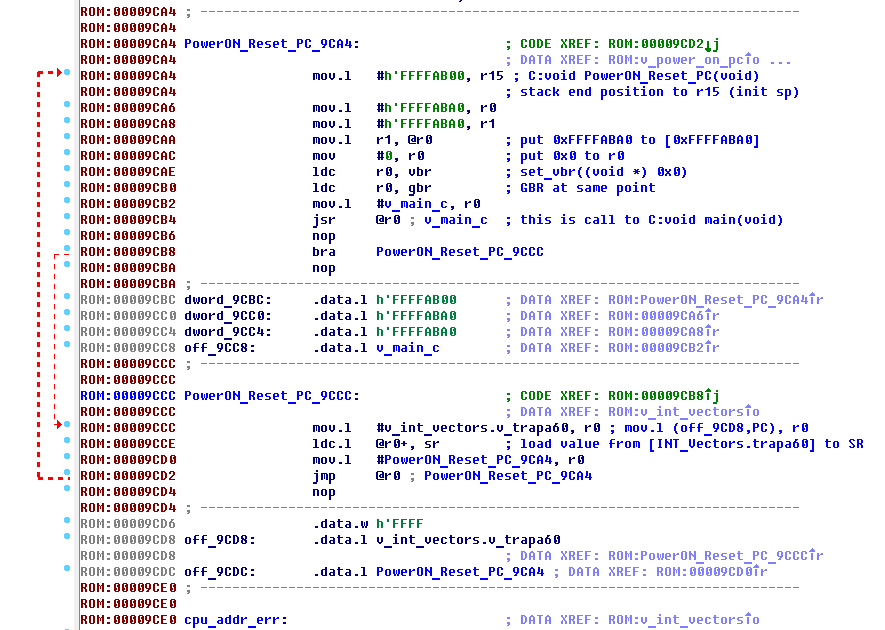This screenshot has width=885, height=630.
Task: Toggle breakpoint at ldc r0, gbr line
Action: (66, 186)
